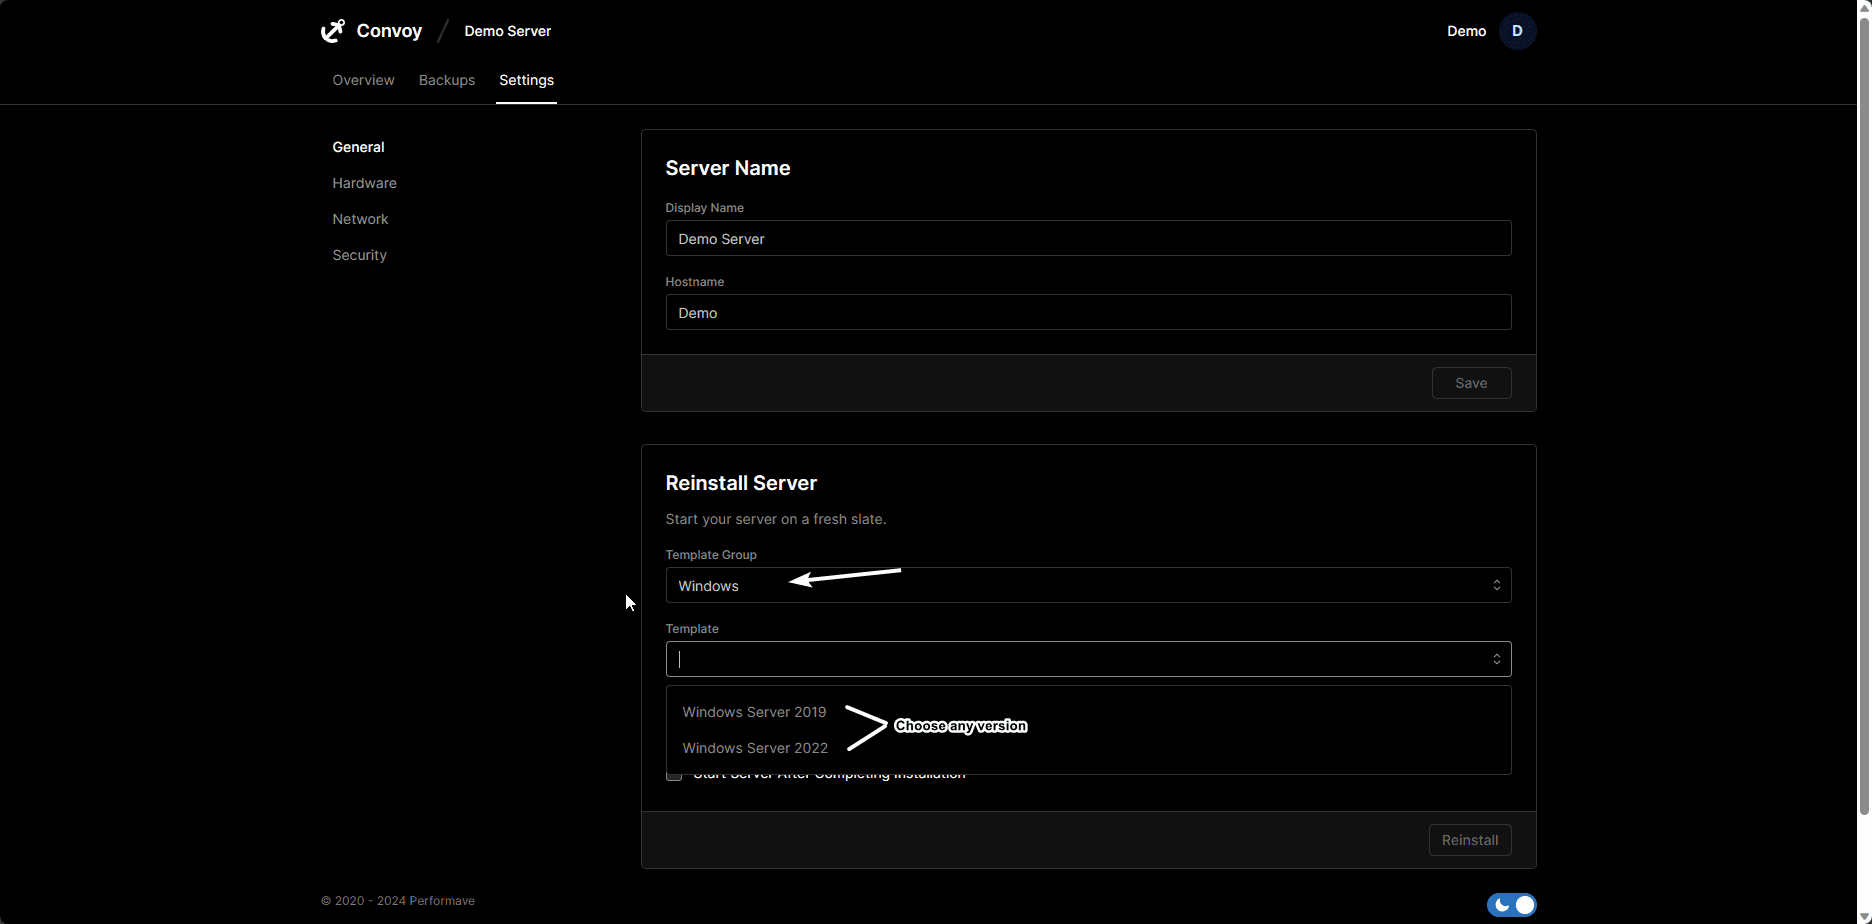1872x924 pixels.
Task: Select Windows Server 2019 template option
Action: [754, 712]
